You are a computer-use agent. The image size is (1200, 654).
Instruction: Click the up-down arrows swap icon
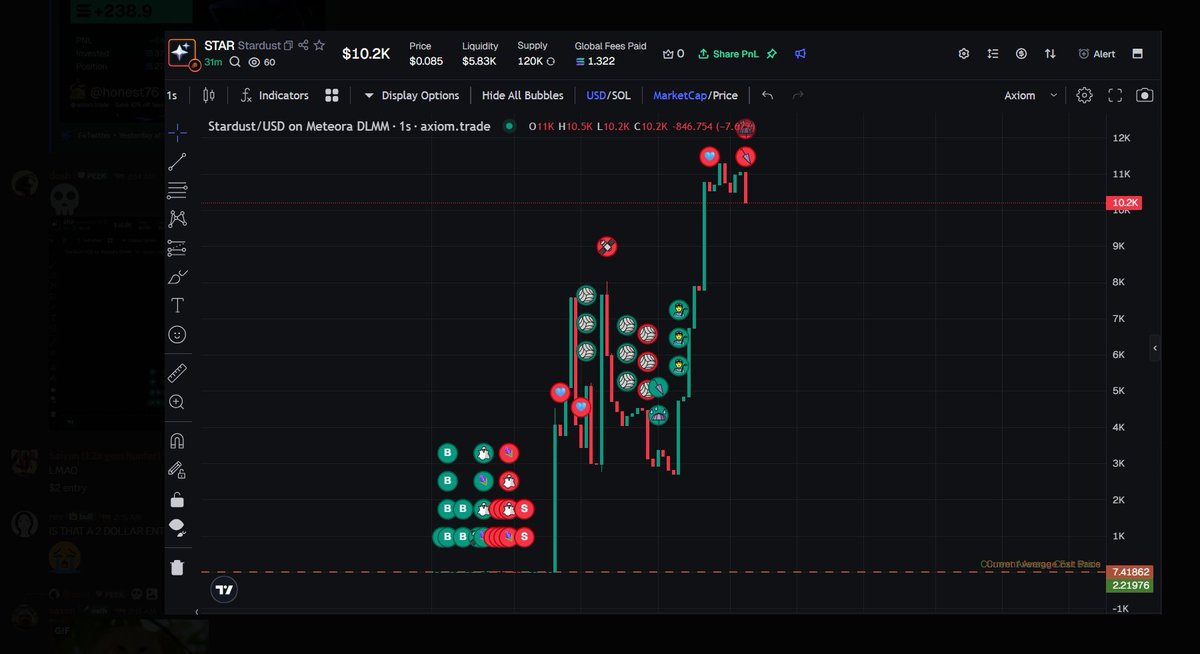[x=1050, y=54]
